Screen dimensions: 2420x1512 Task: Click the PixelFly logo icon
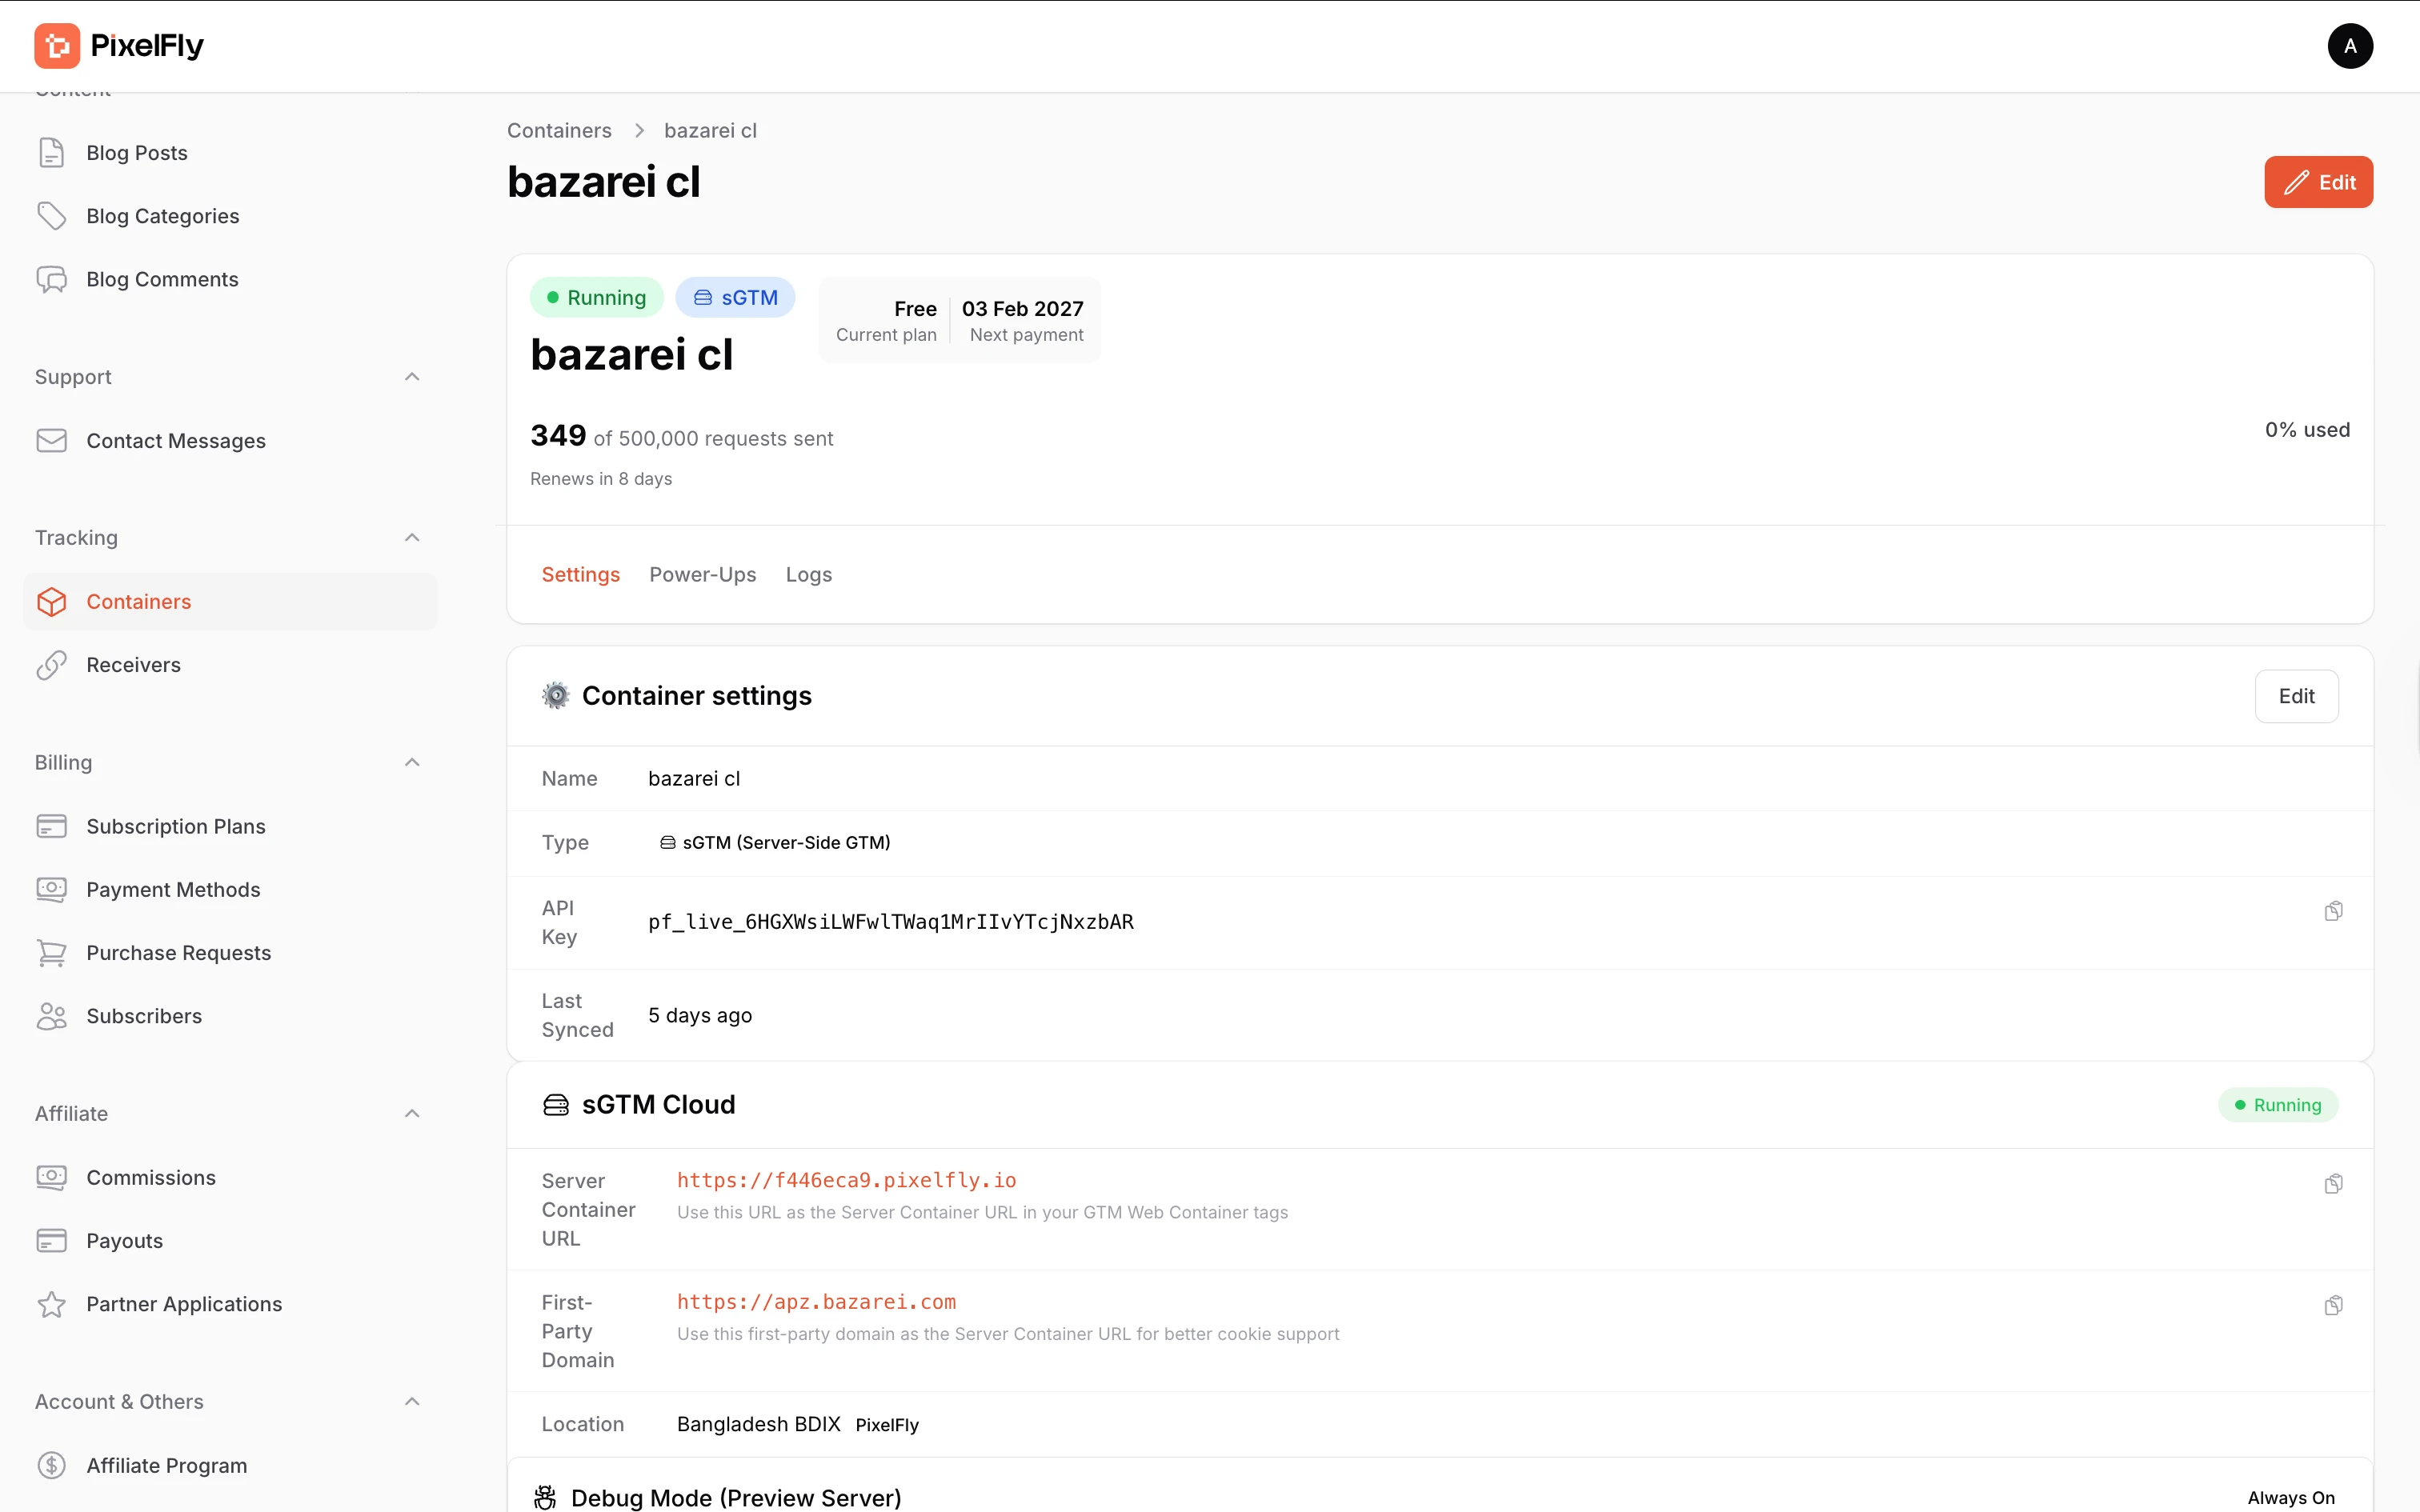click(x=57, y=46)
